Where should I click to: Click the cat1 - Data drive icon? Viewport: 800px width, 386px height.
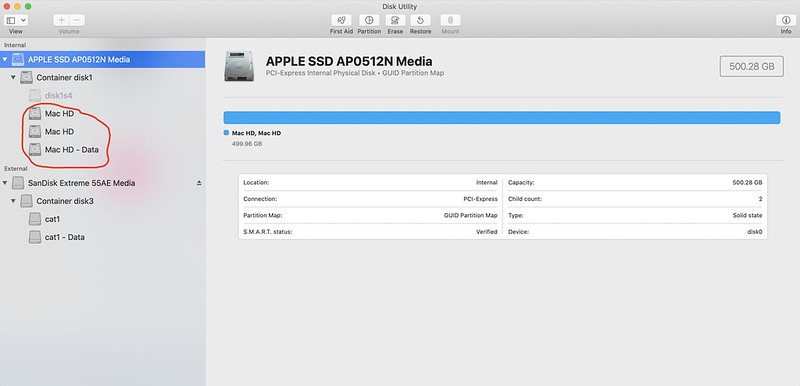pyautogui.click(x=35, y=237)
